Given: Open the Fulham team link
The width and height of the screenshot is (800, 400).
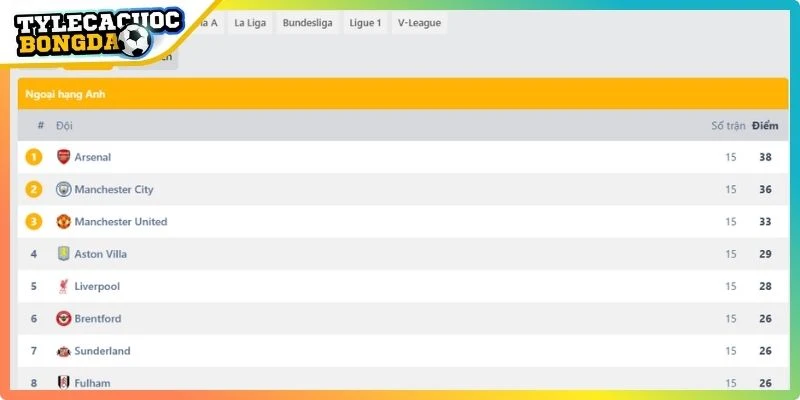Looking at the screenshot, I should pos(92,383).
